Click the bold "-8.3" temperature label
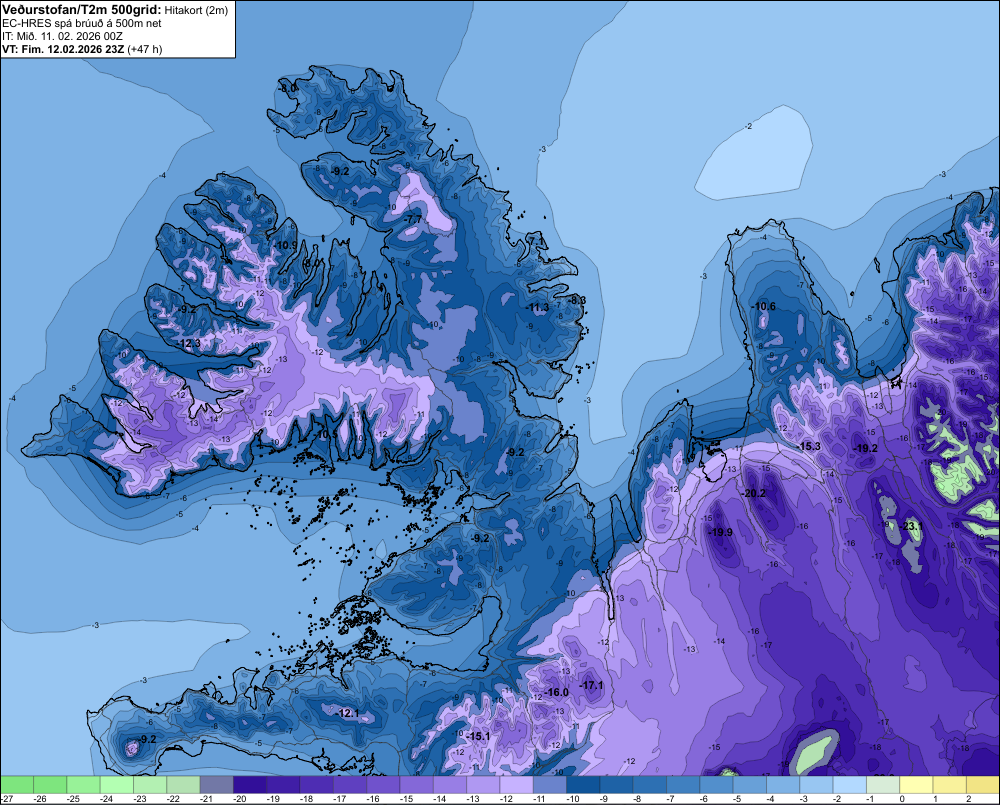This screenshot has height=805, width=1000. pos(577,300)
